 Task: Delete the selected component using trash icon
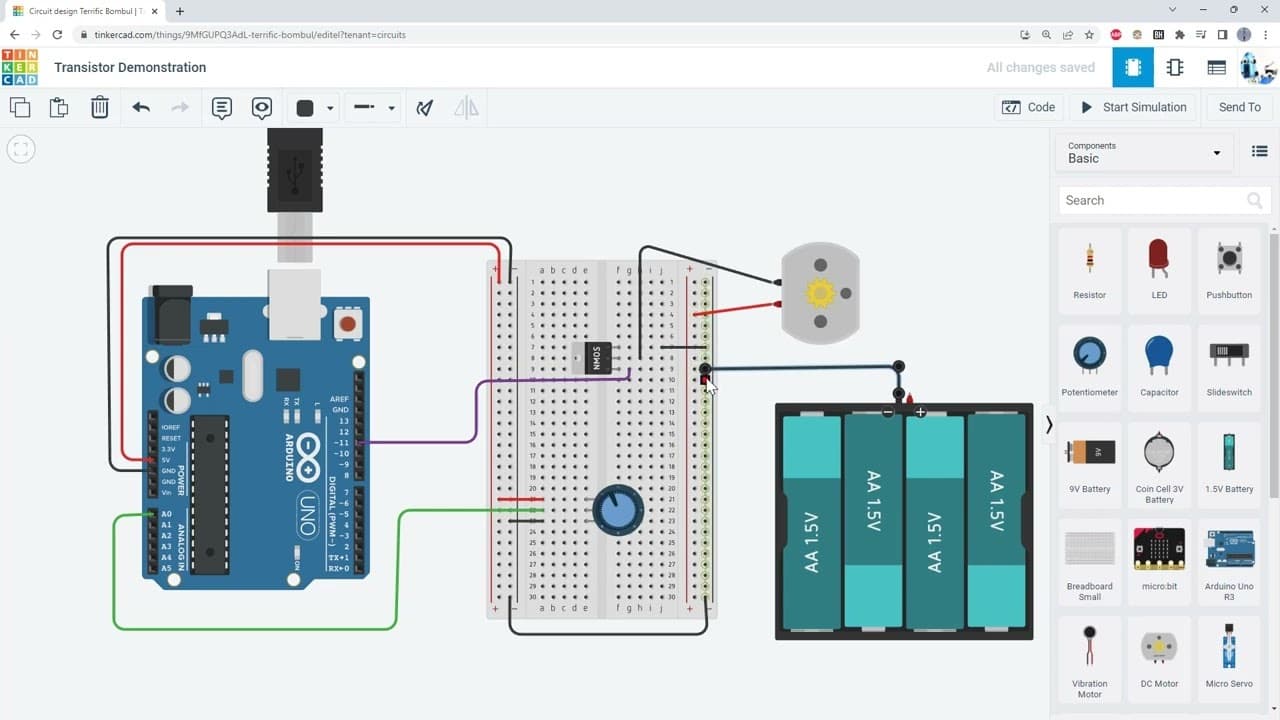click(x=99, y=107)
